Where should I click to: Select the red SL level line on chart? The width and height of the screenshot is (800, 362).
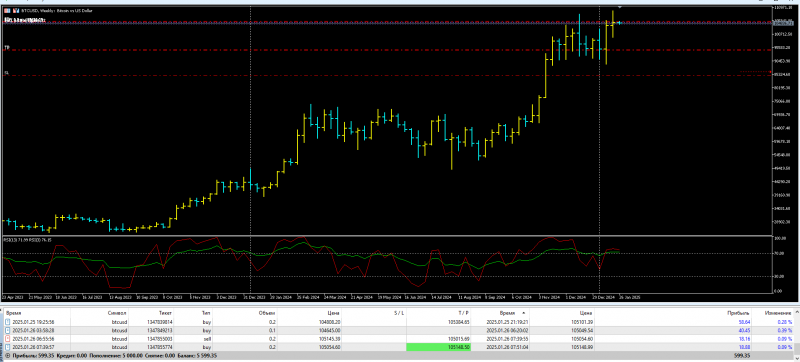388,75
